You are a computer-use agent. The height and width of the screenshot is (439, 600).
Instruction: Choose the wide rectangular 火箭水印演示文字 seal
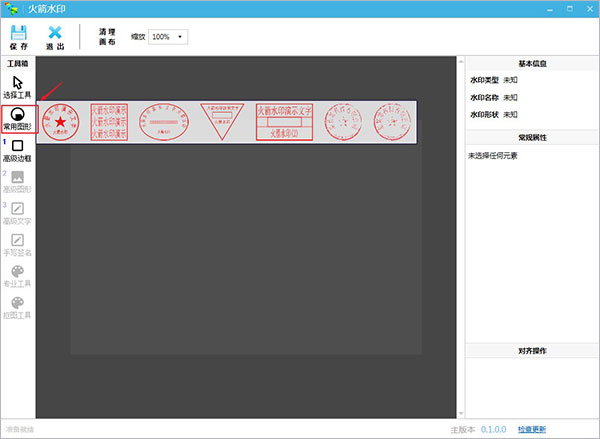pyautogui.click(x=284, y=122)
